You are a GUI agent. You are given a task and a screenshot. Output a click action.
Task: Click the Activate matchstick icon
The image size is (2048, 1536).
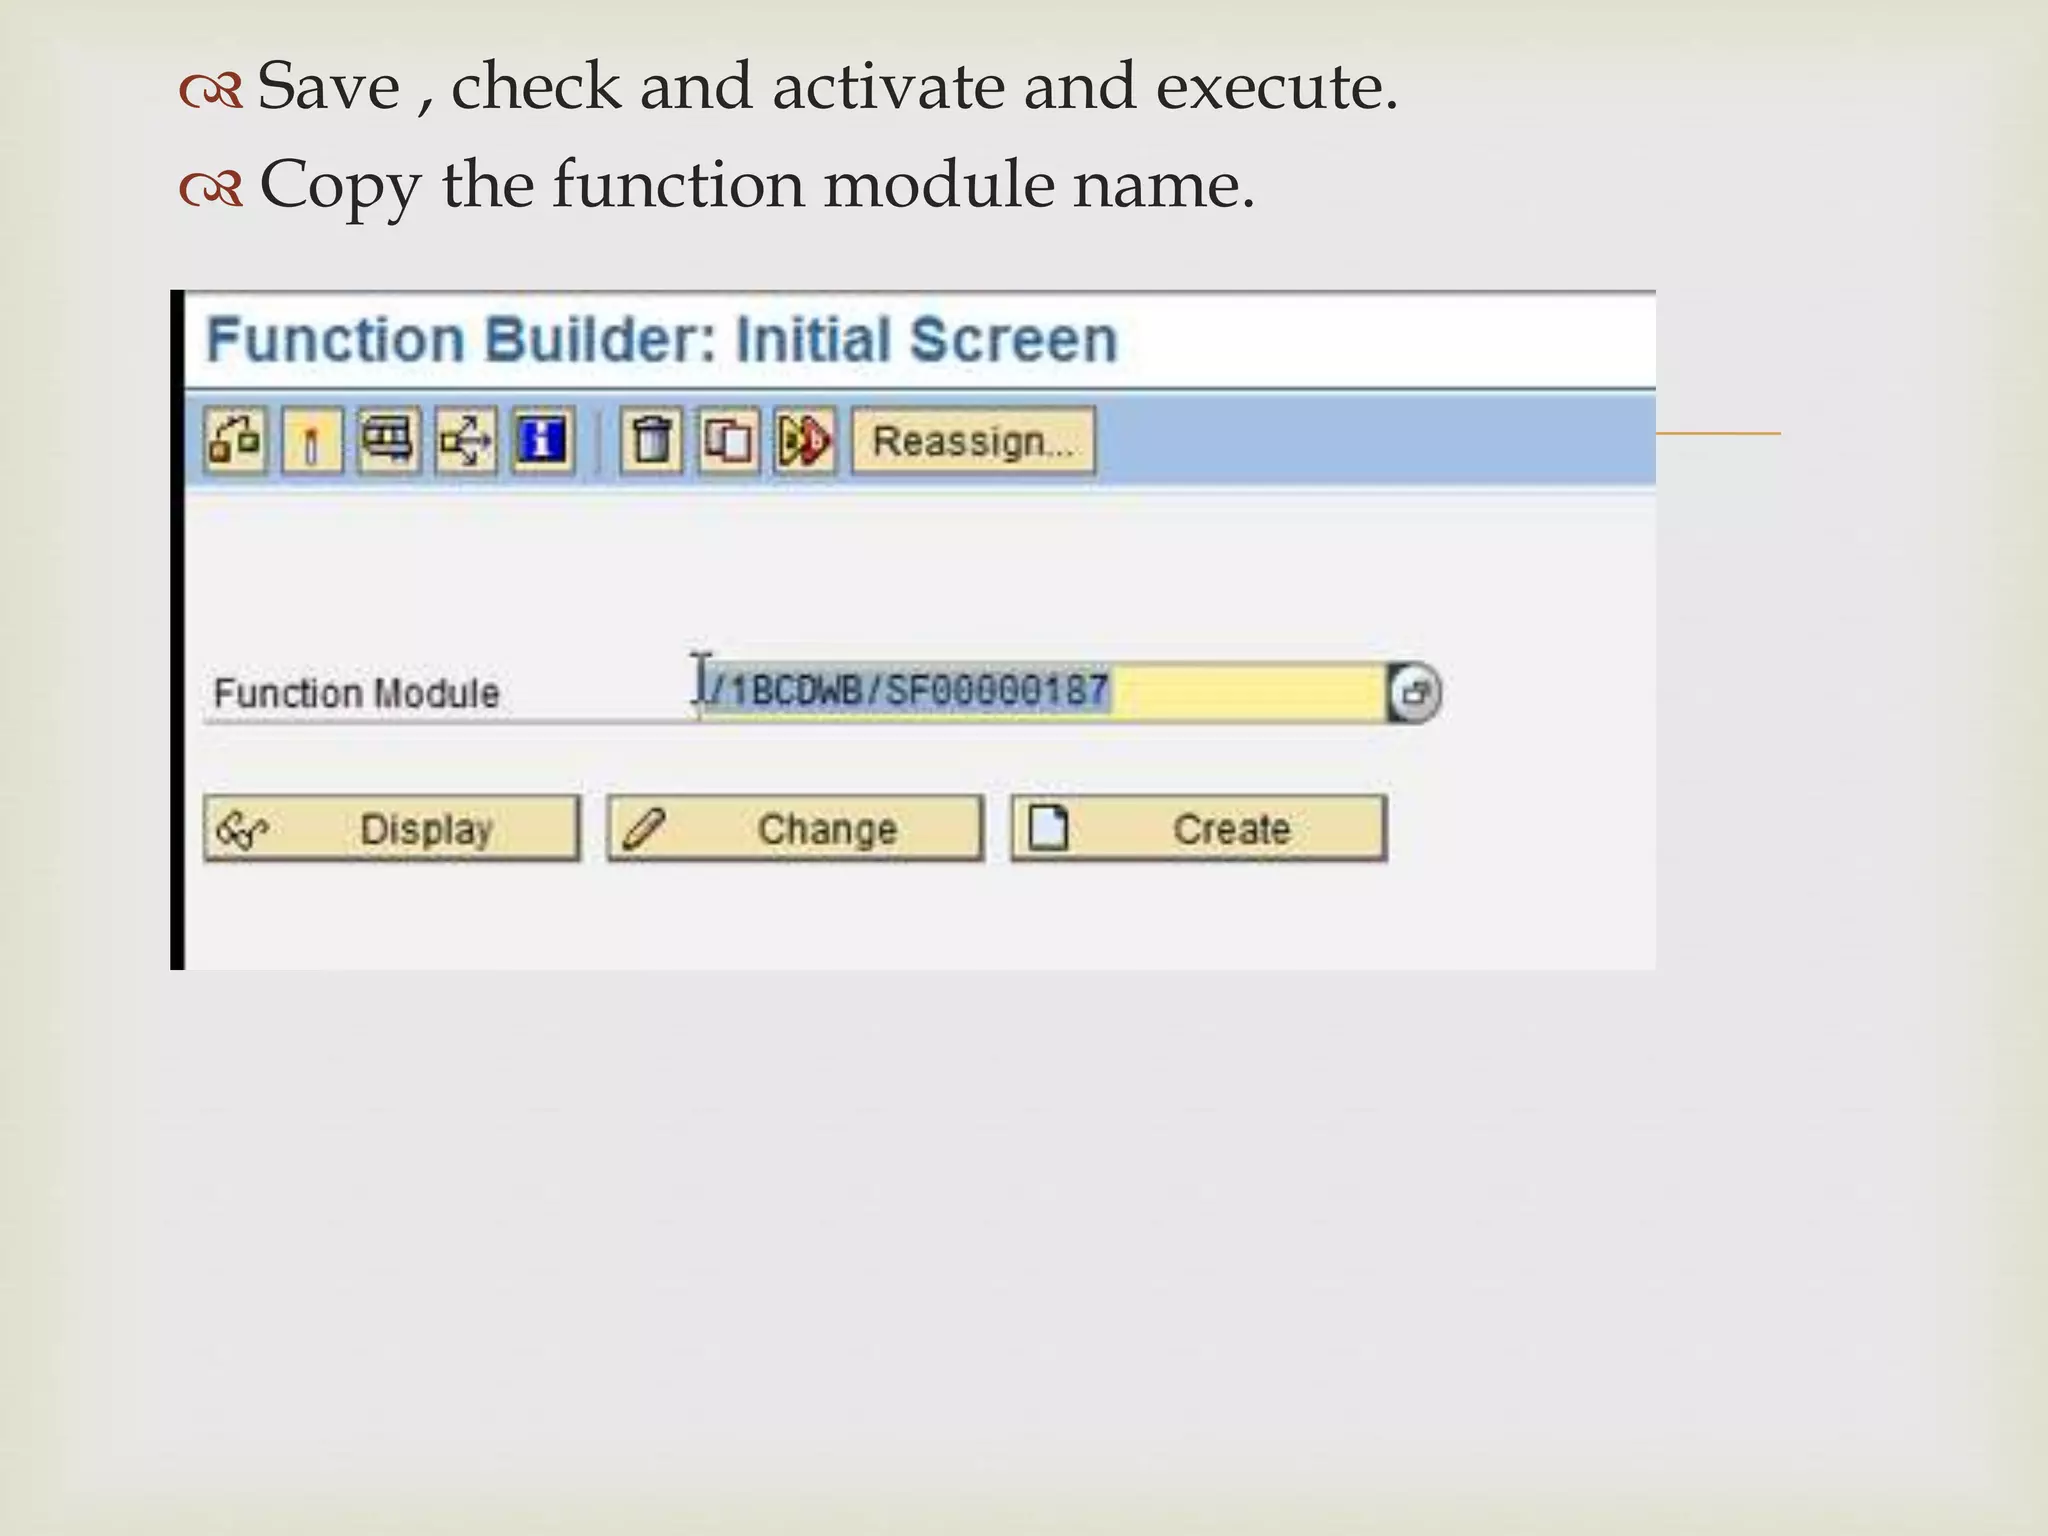coord(312,440)
